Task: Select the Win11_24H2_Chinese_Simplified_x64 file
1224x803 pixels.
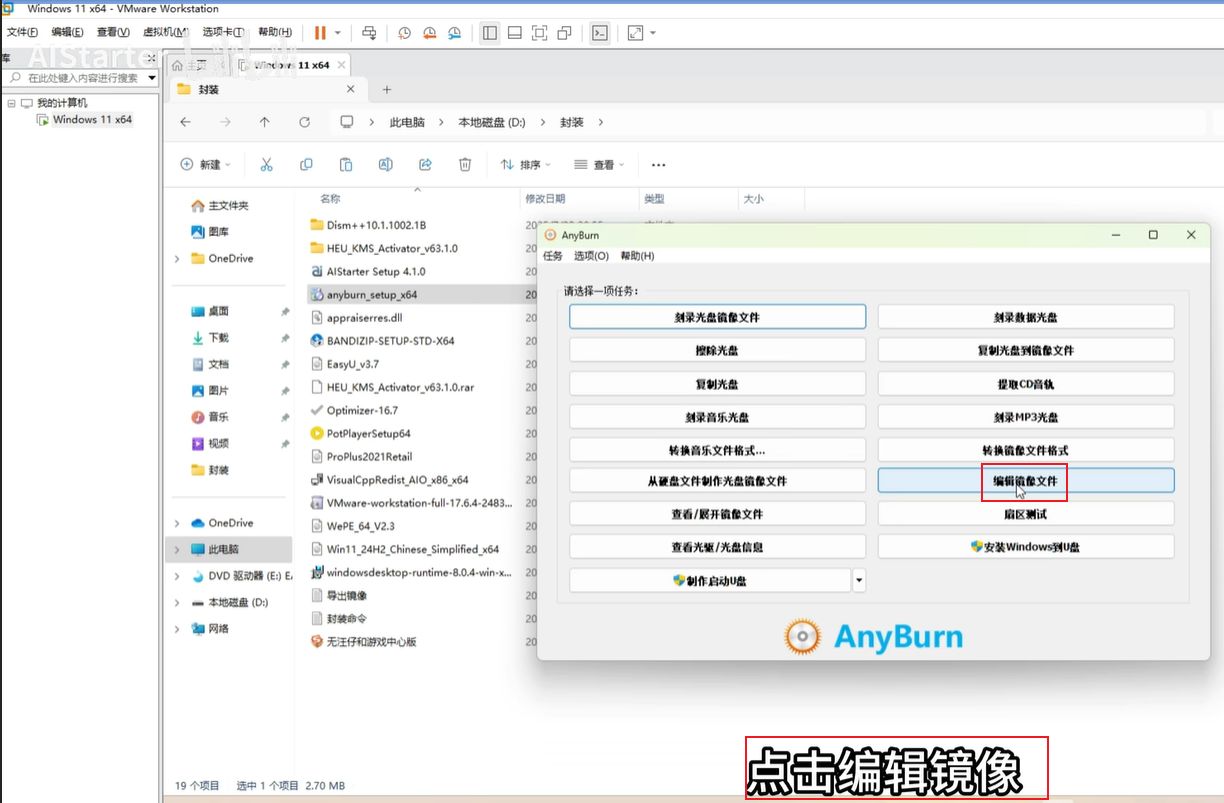Action: click(x=412, y=549)
